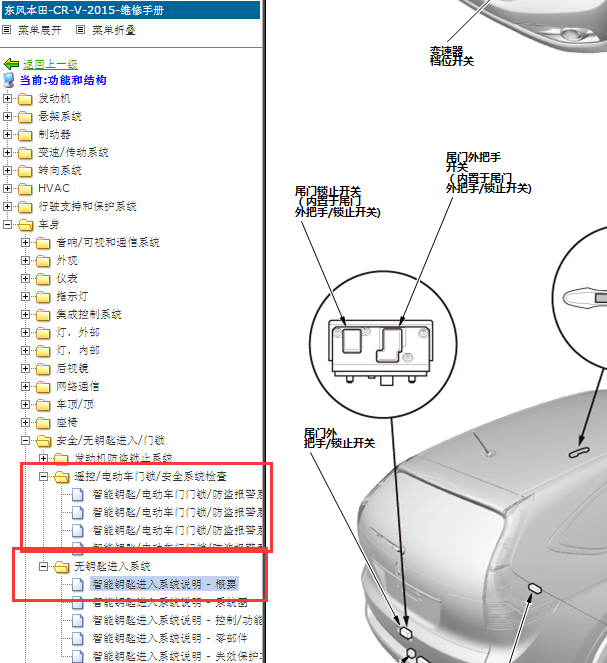
Task: Expand the 灯, 外部 subfolder
Action: (25, 332)
